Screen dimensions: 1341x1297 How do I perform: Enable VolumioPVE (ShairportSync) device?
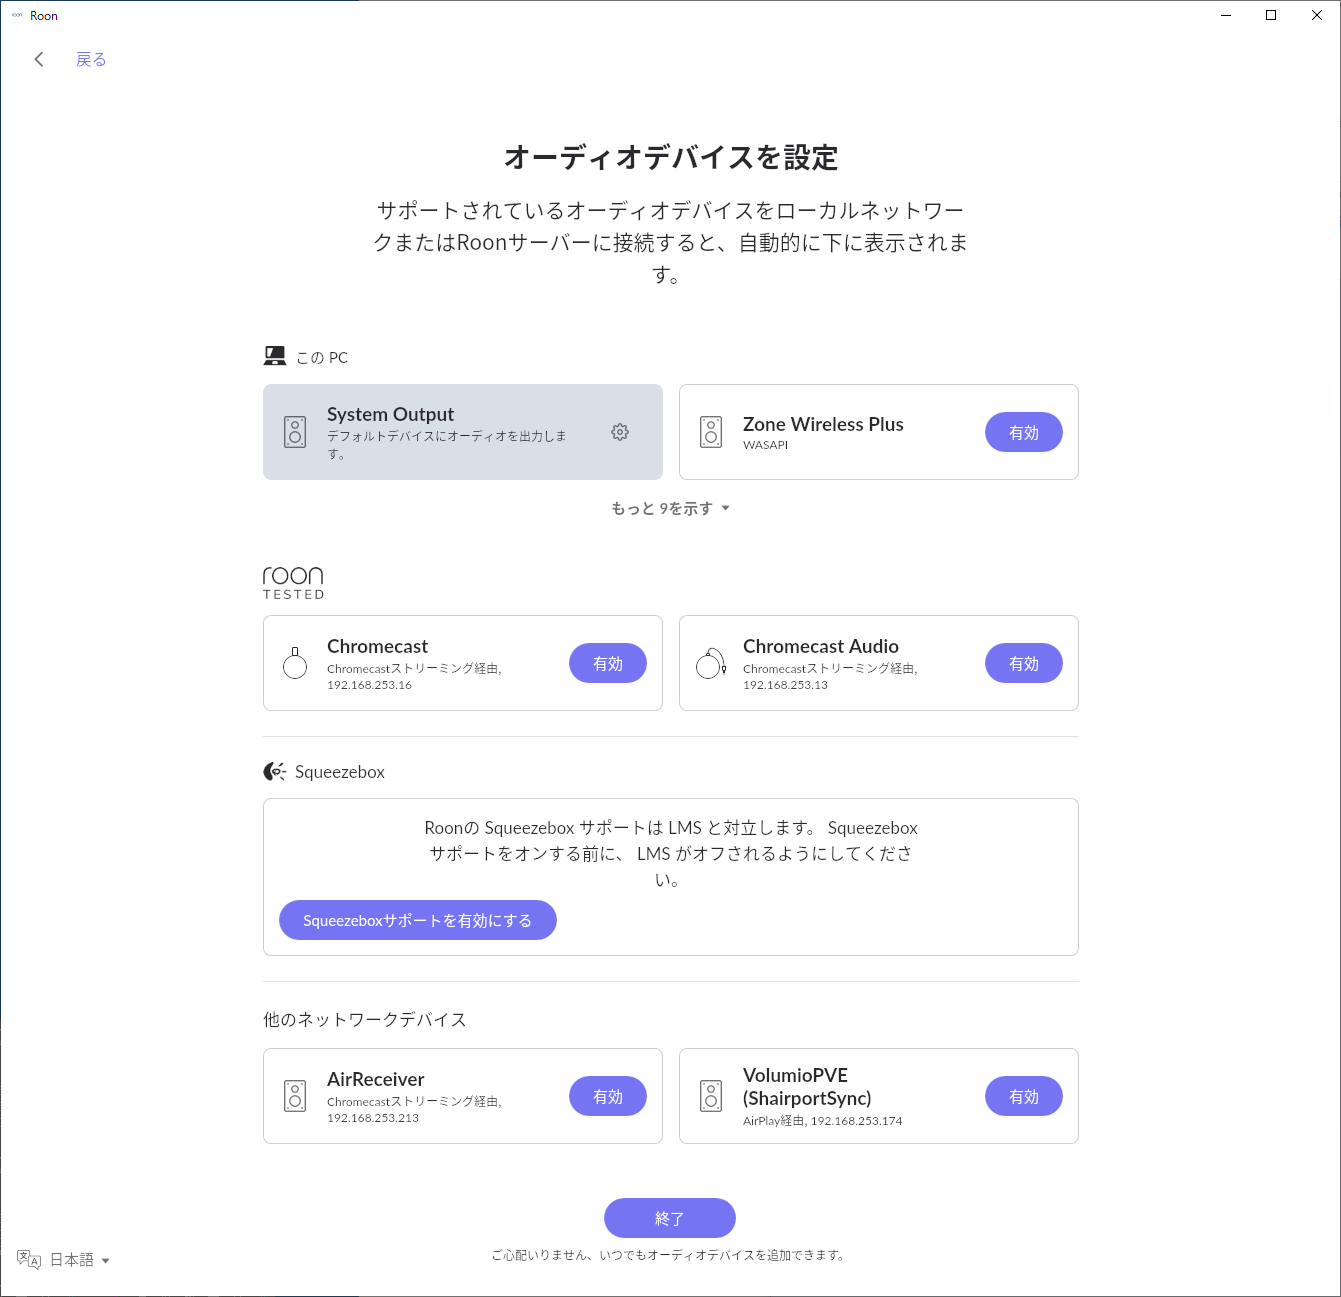[1024, 1096]
